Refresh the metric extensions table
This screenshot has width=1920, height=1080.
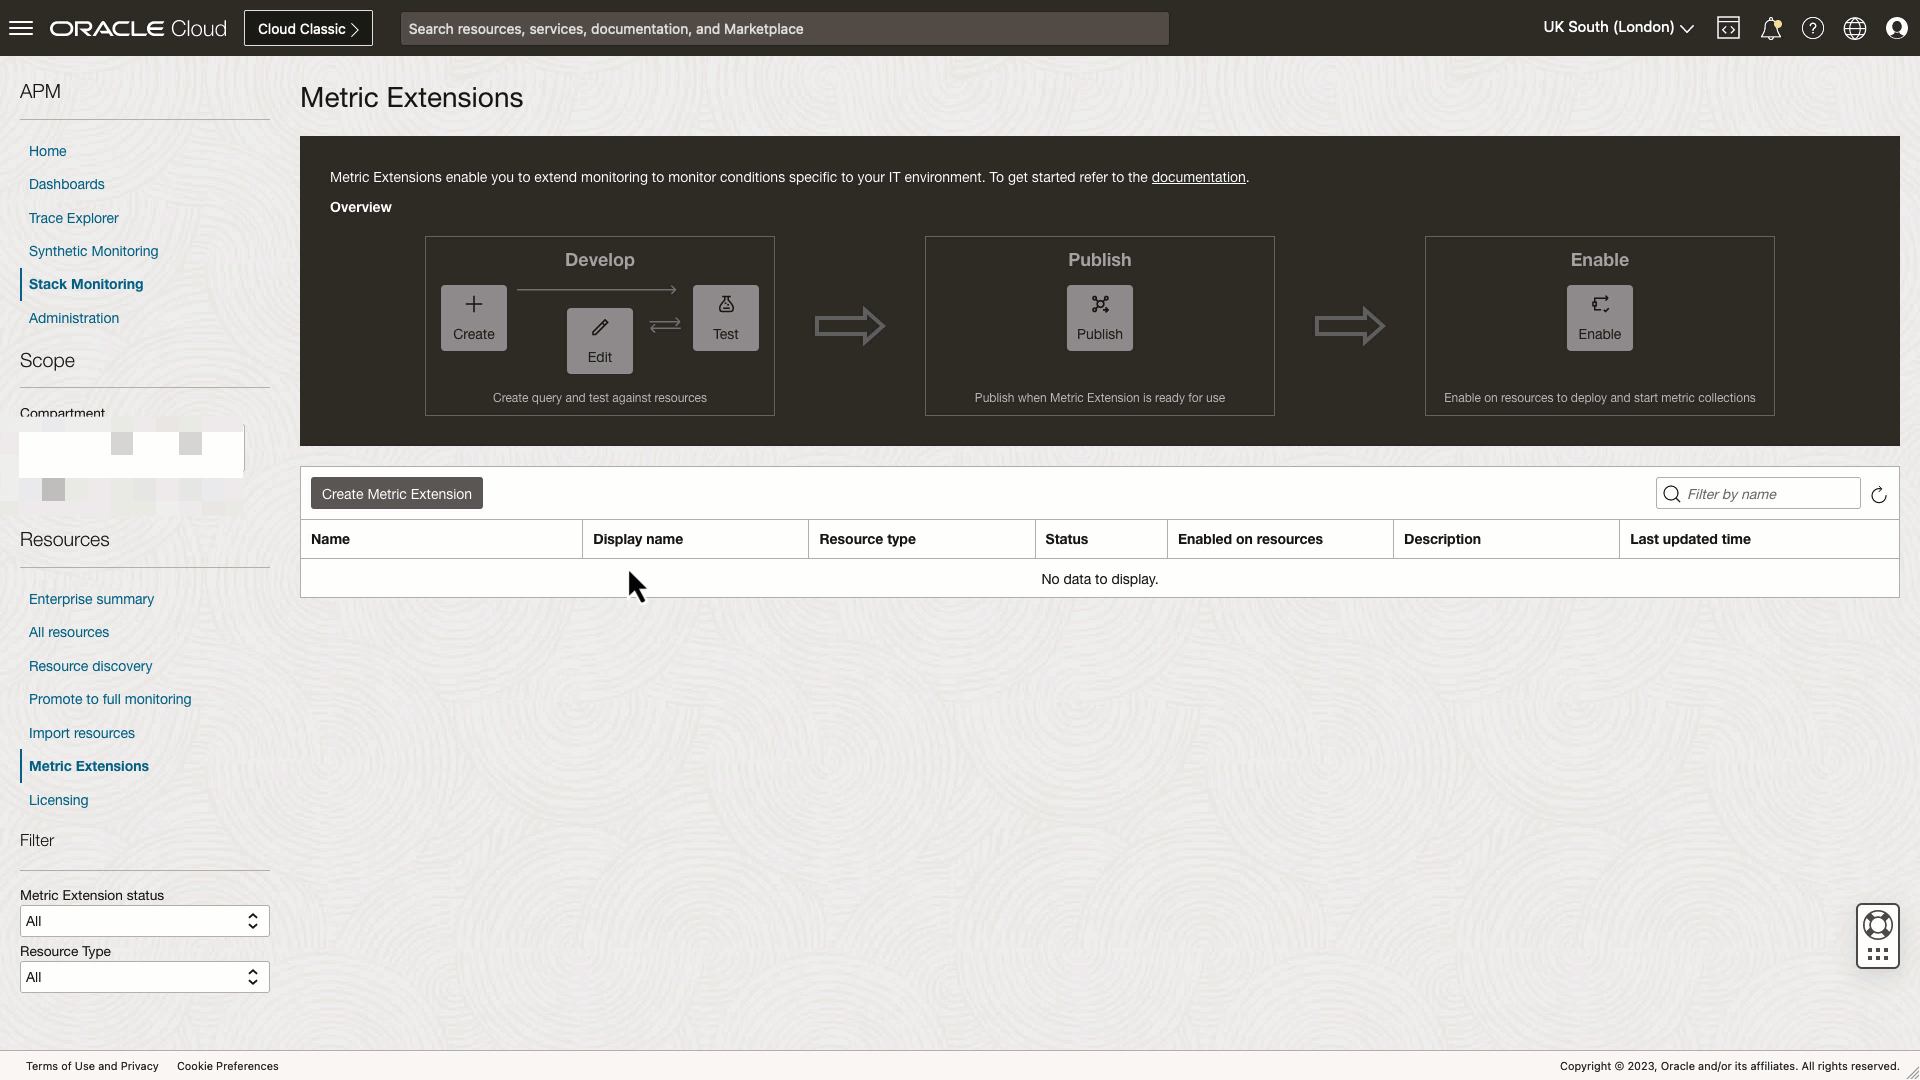point(1879,495)
